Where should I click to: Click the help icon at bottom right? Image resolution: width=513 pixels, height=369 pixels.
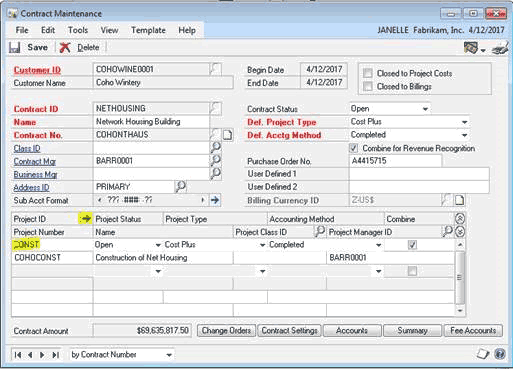click(500, 354)
